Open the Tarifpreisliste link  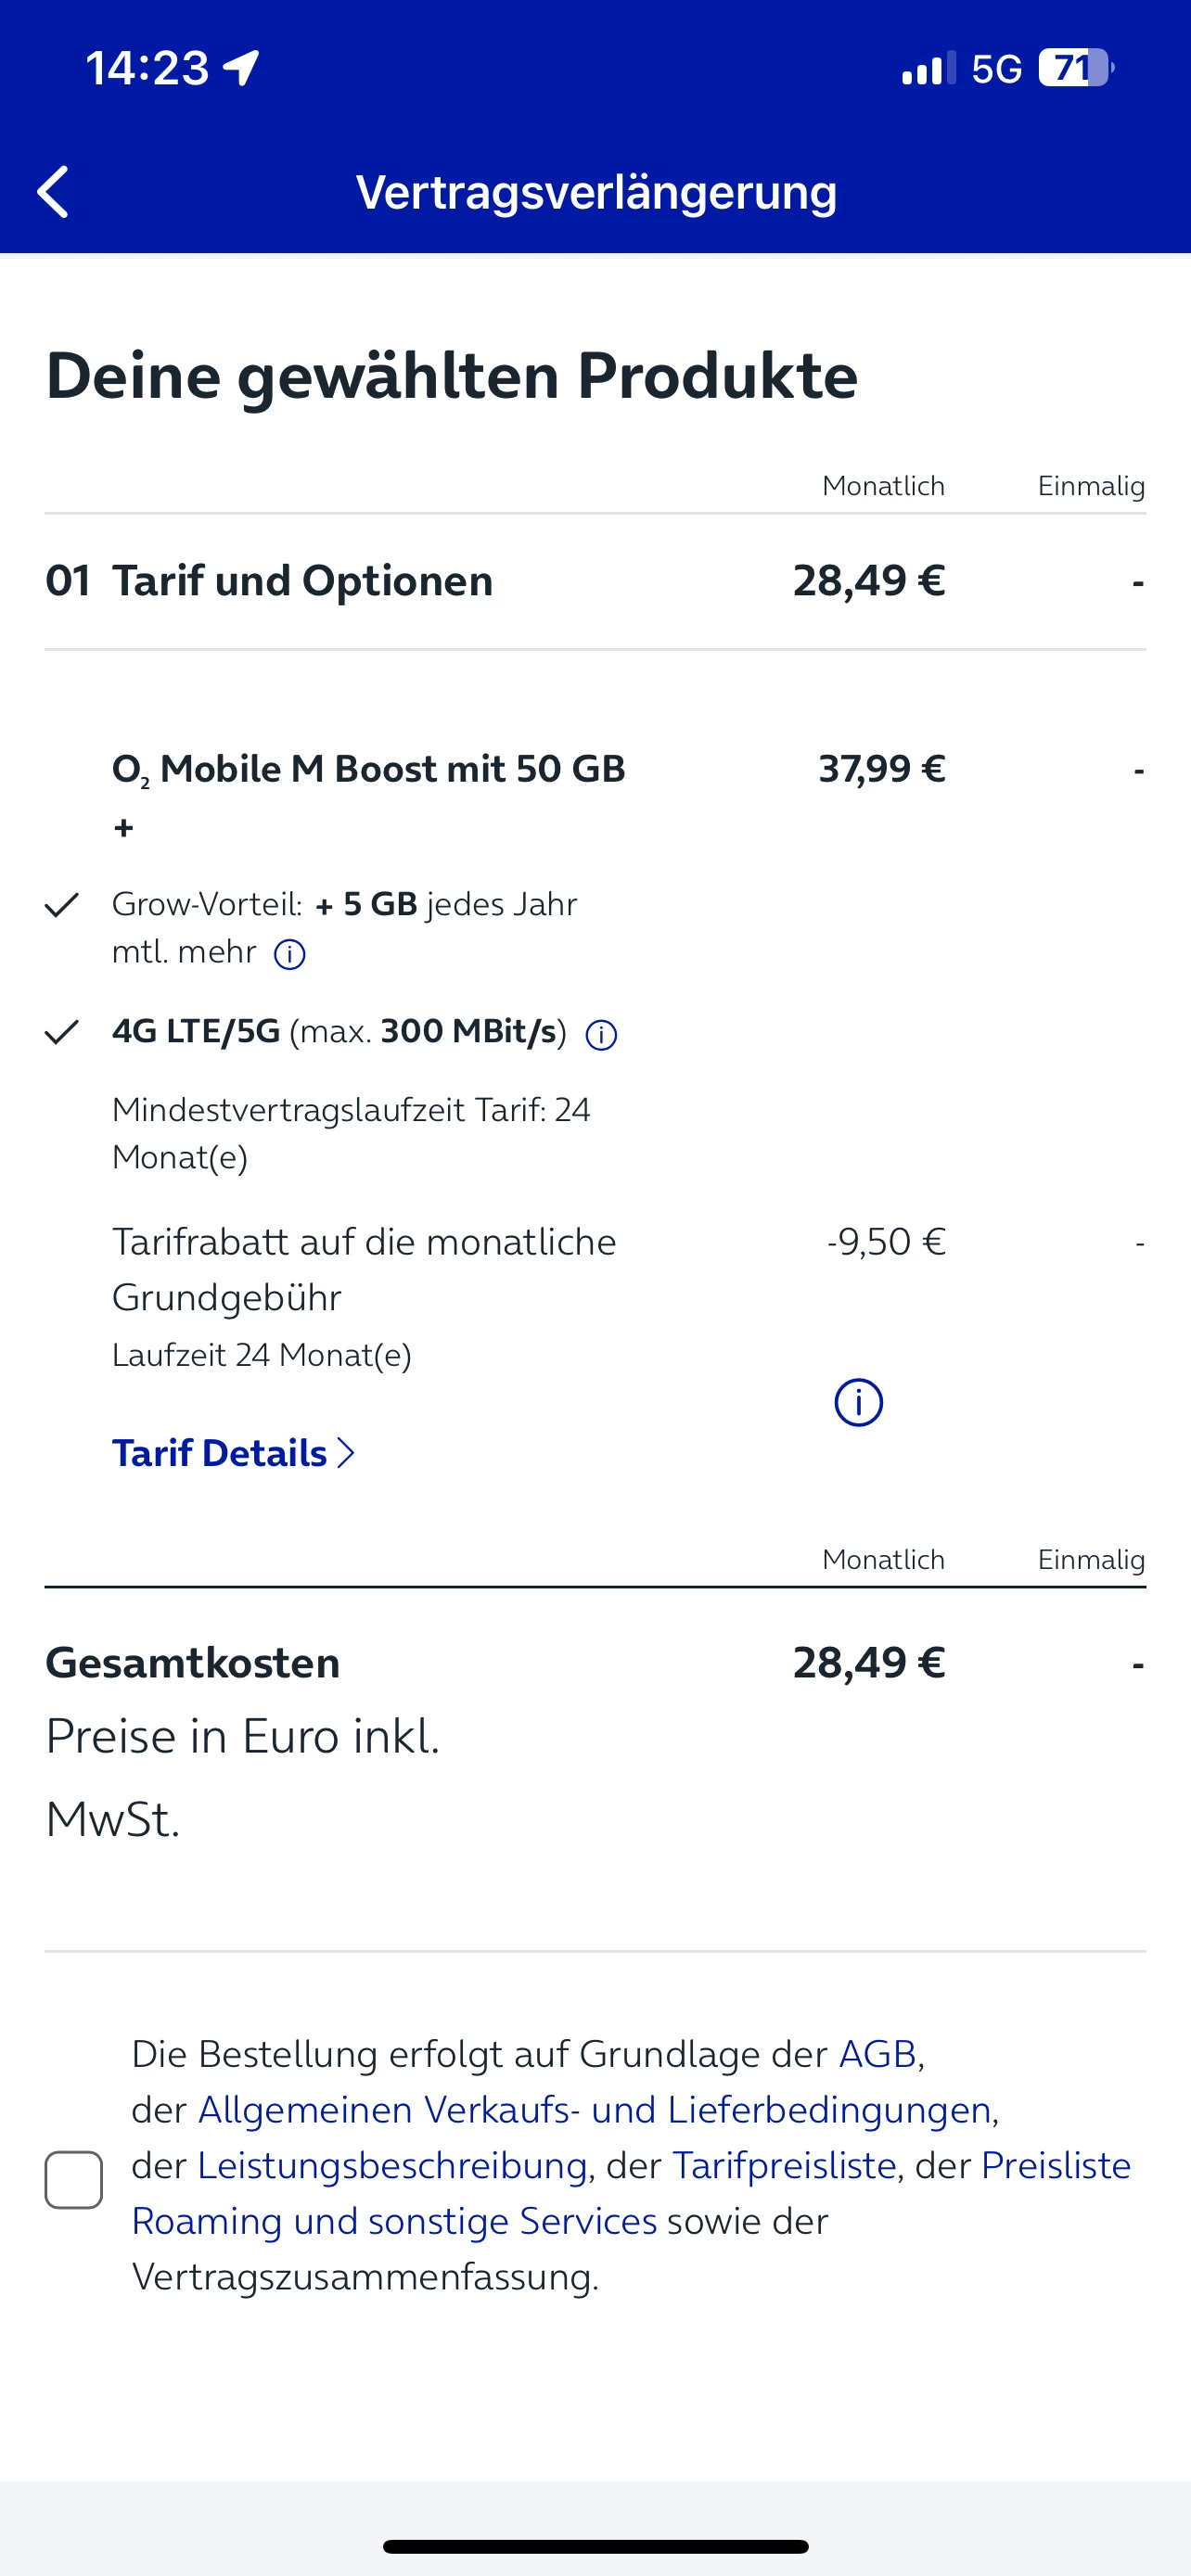[x=784, y=2166]
